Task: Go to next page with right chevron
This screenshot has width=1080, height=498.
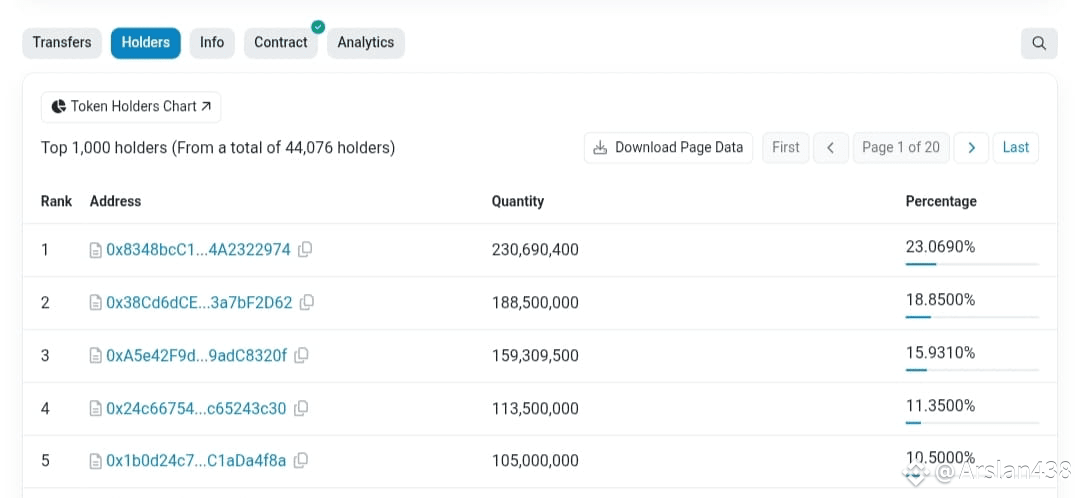Action: click(971, 147)
